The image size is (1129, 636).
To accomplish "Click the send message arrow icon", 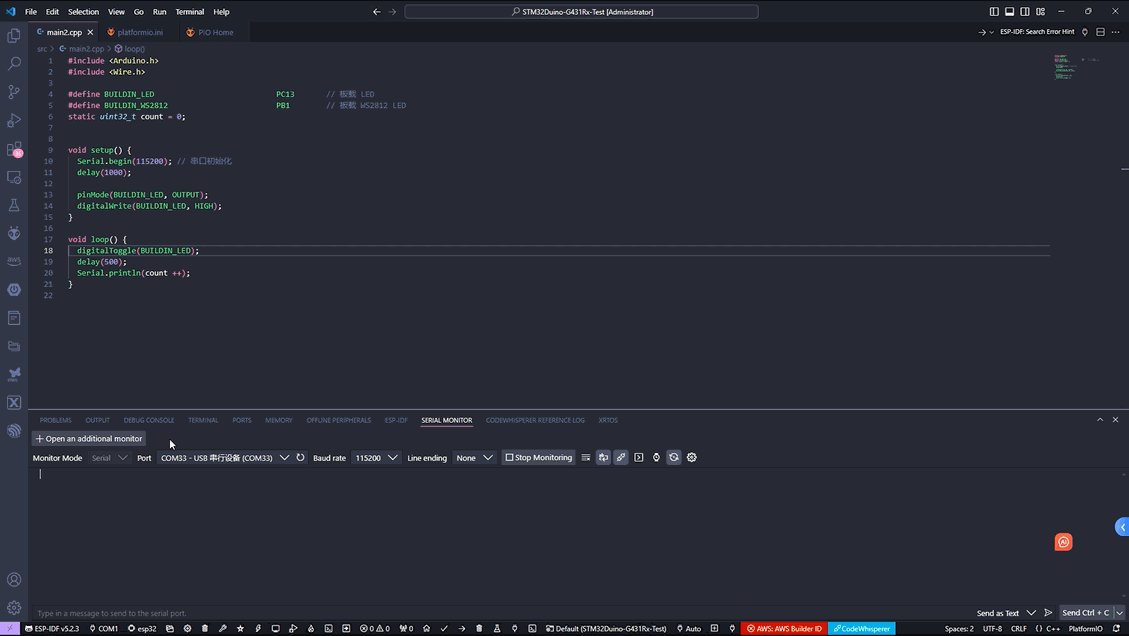I will click(1048, 613).
